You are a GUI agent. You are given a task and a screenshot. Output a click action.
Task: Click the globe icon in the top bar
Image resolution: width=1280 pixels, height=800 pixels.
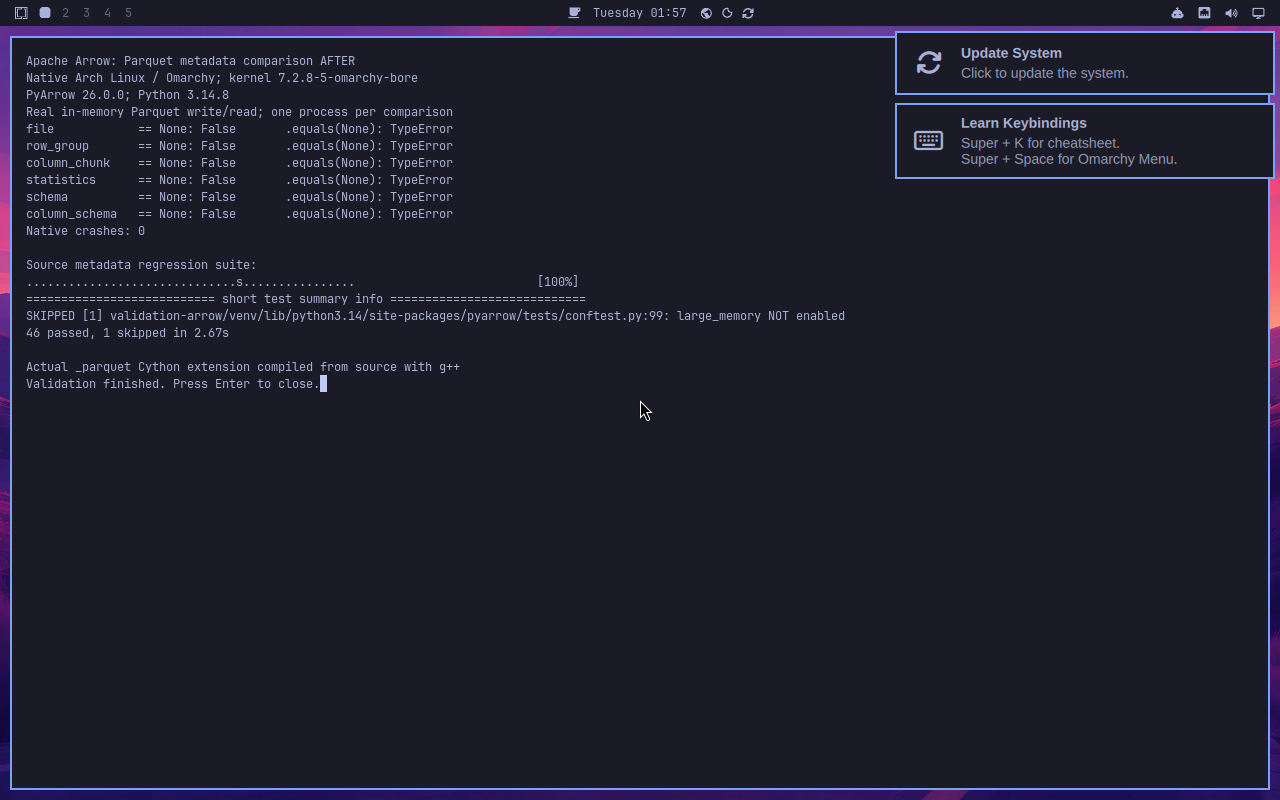[706, 13]
